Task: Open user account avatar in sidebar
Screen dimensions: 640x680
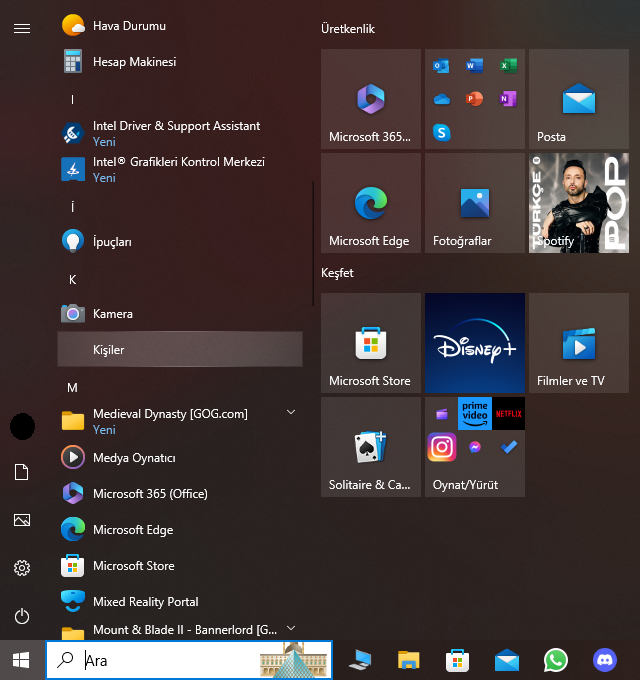Action: pyautogui.click(x=22, y=426)
